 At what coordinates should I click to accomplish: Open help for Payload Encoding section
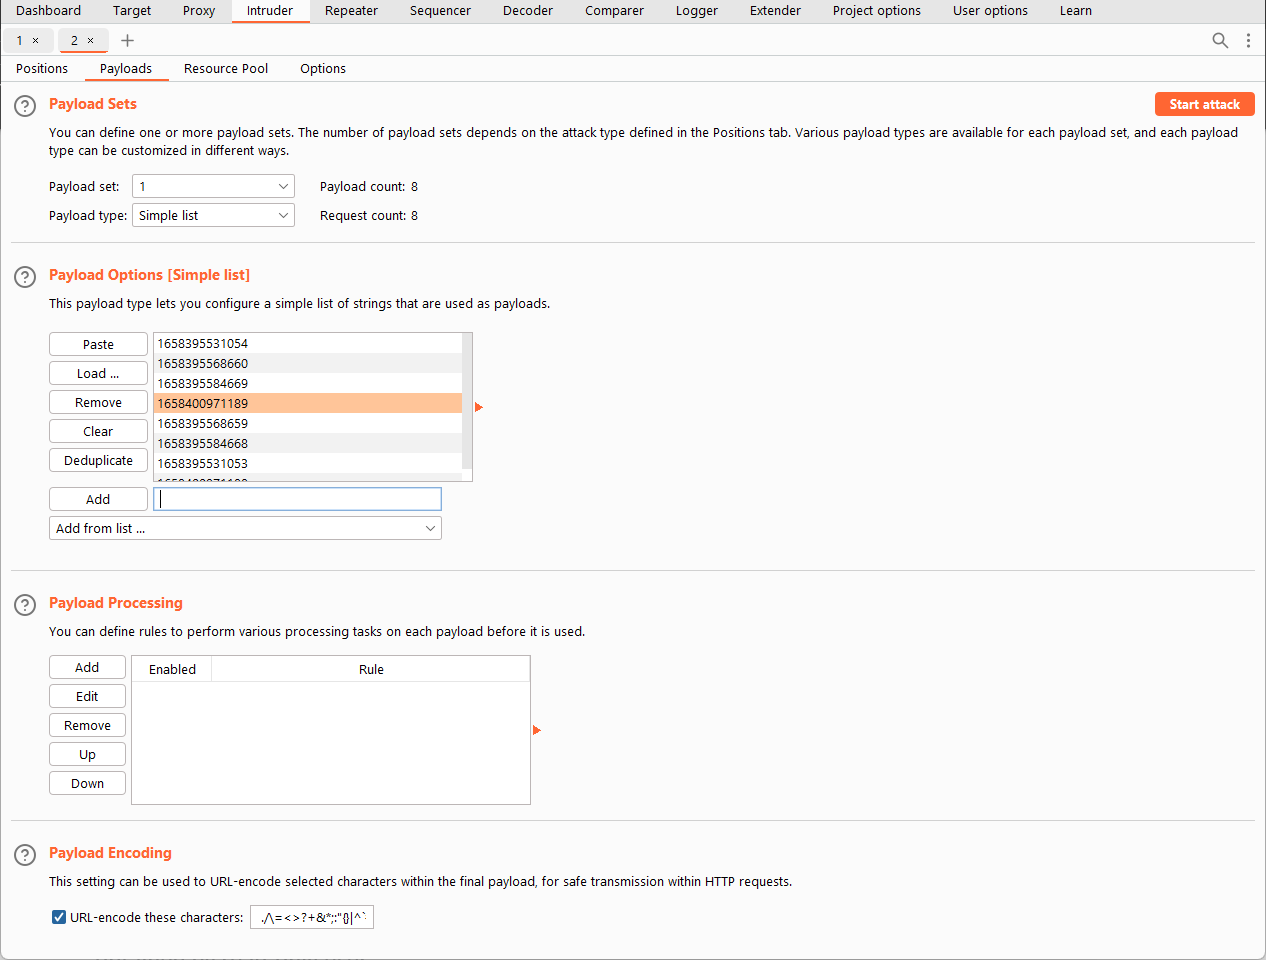pos(25,855)
